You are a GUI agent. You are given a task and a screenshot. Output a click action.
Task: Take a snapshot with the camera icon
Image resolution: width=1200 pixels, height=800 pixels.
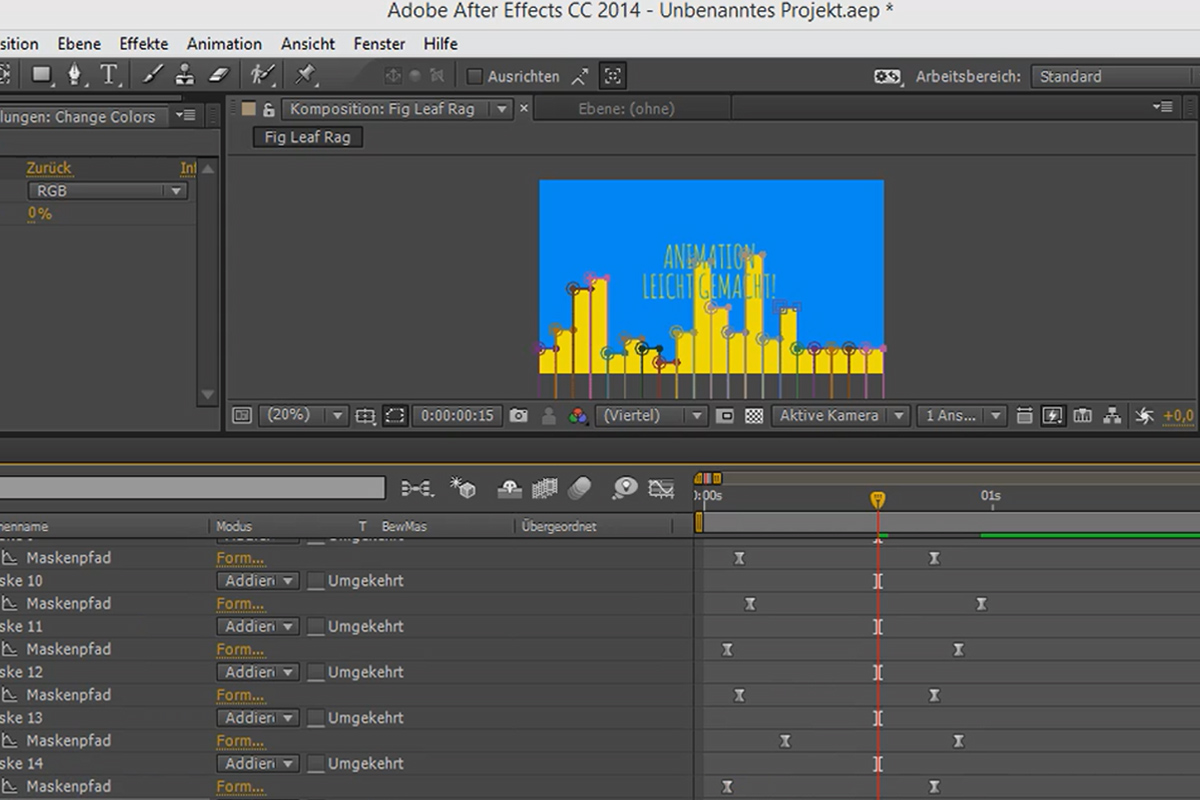518,415
